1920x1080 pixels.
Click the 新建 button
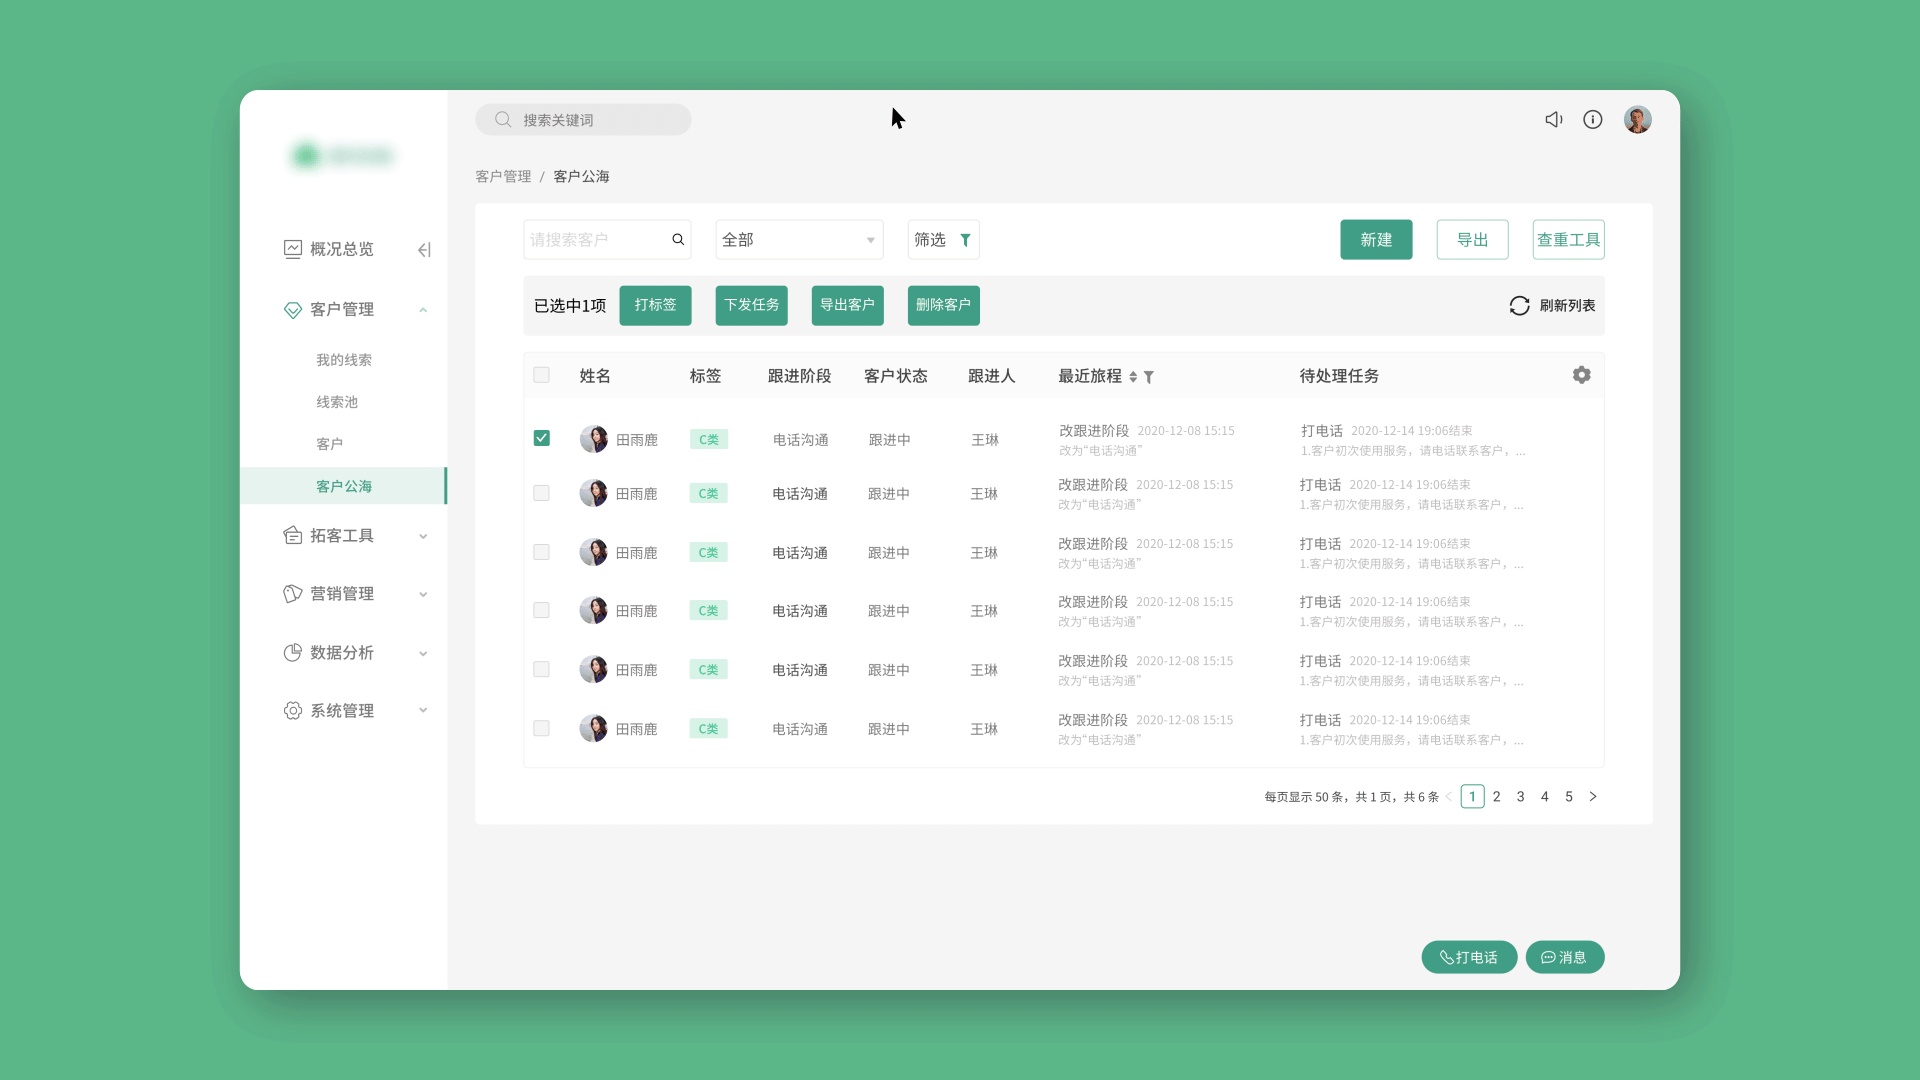tap(1376, 240)
